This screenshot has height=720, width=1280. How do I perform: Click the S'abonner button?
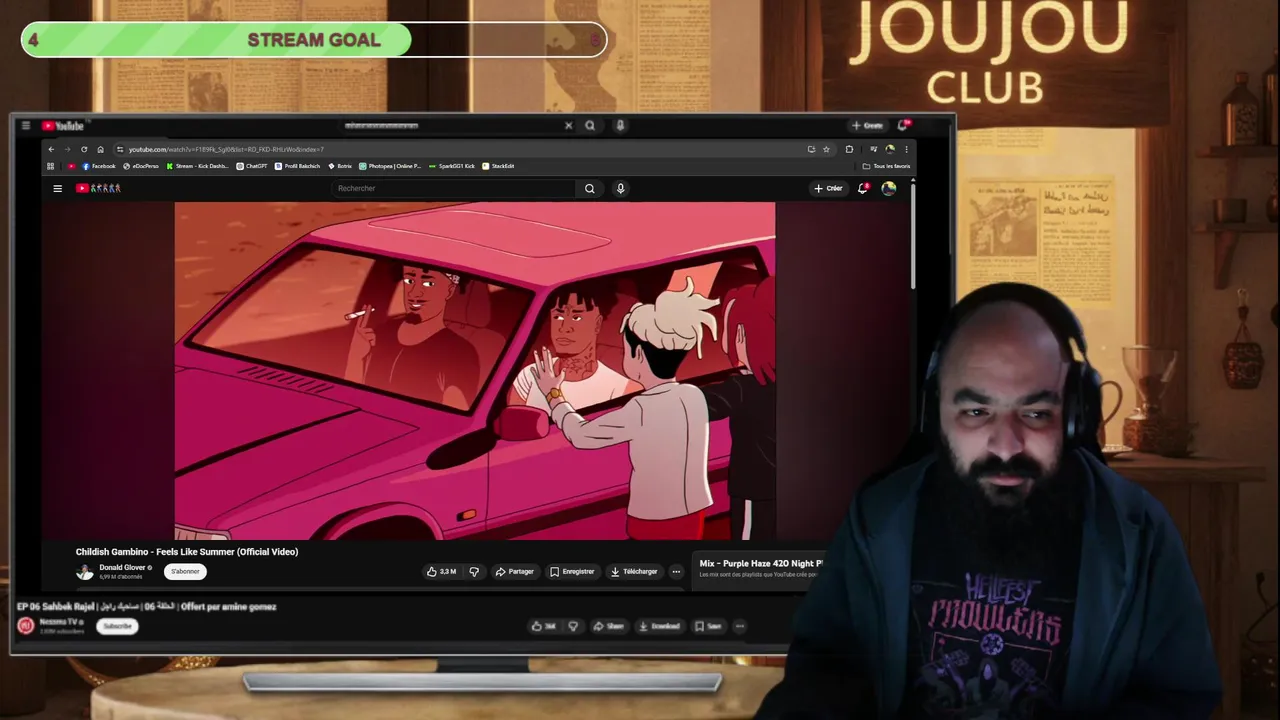click(185, 572)
